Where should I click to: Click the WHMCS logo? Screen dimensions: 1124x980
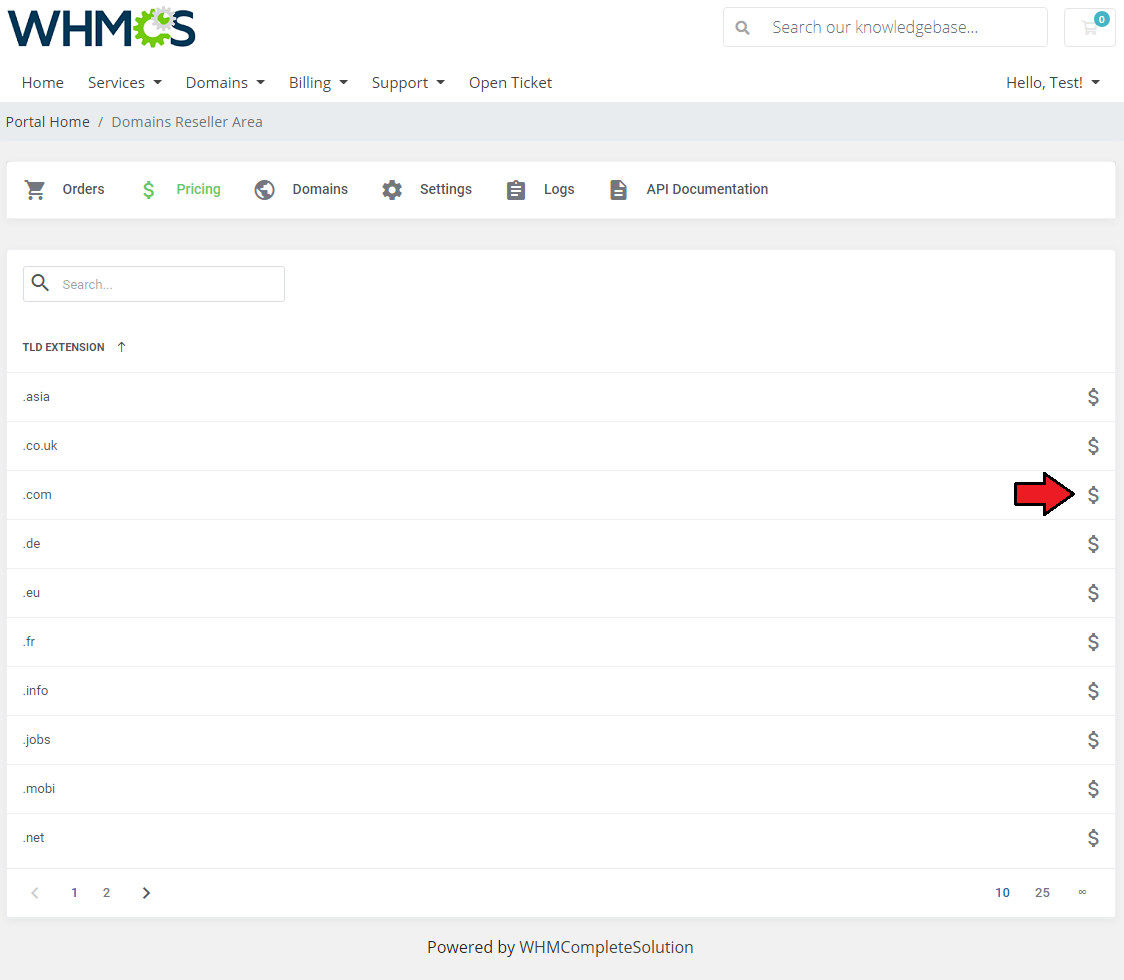[101, 27]
